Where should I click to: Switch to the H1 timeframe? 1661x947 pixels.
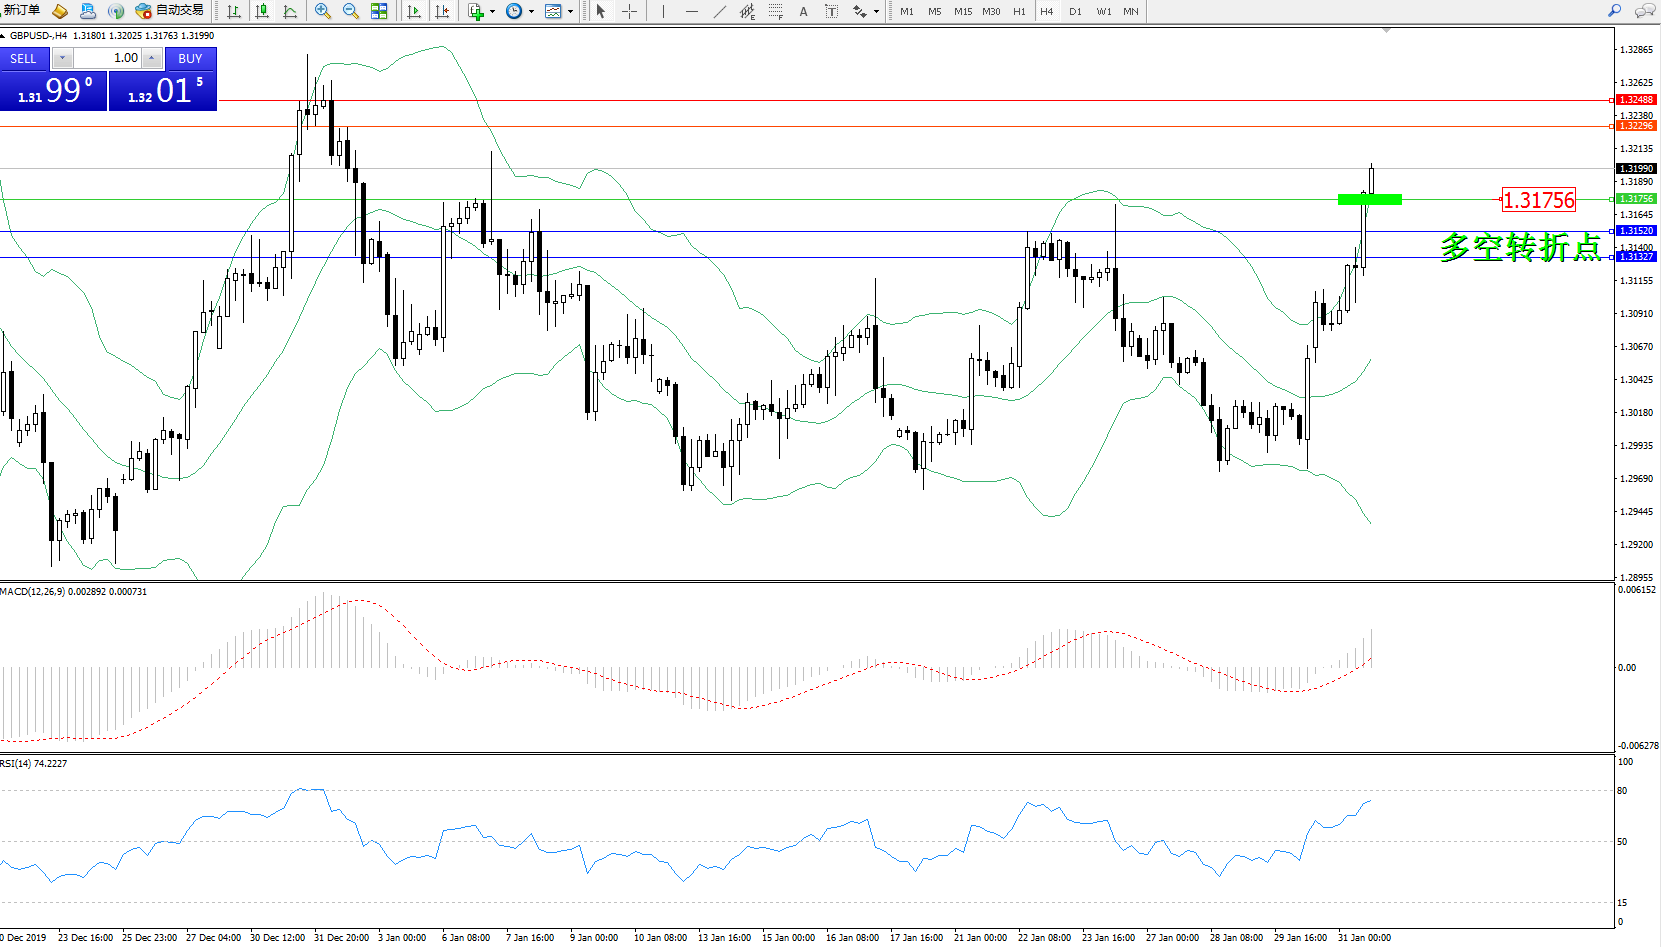[x=1019, y=12]
